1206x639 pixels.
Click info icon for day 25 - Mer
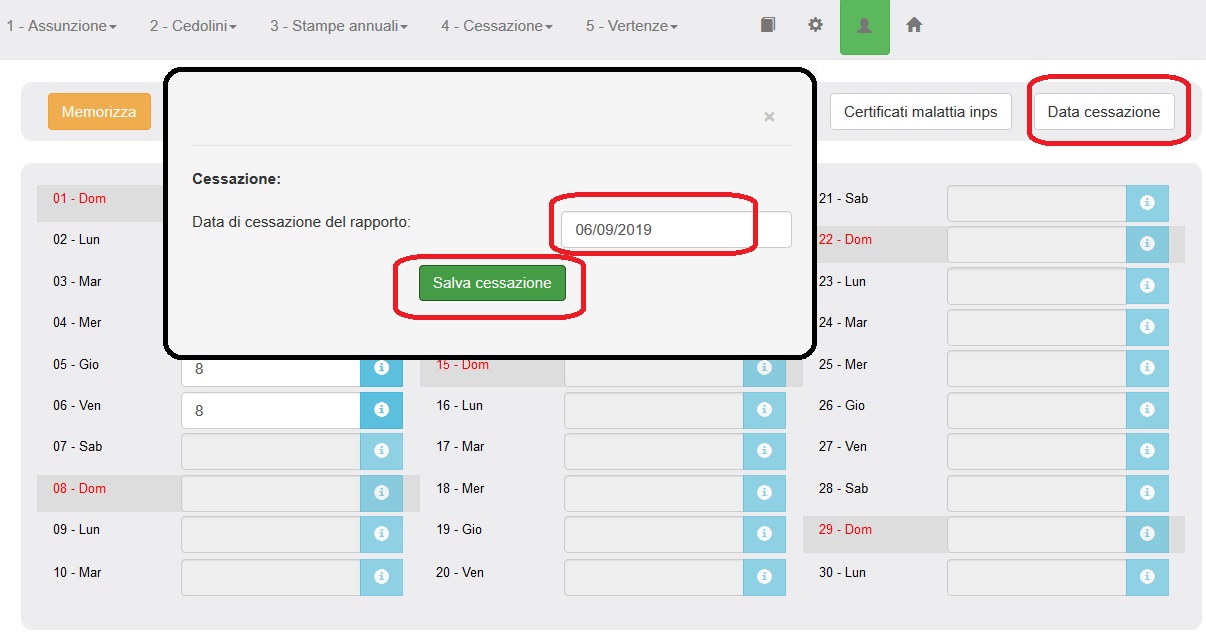pyautogui.click(x=1147, y=368)
